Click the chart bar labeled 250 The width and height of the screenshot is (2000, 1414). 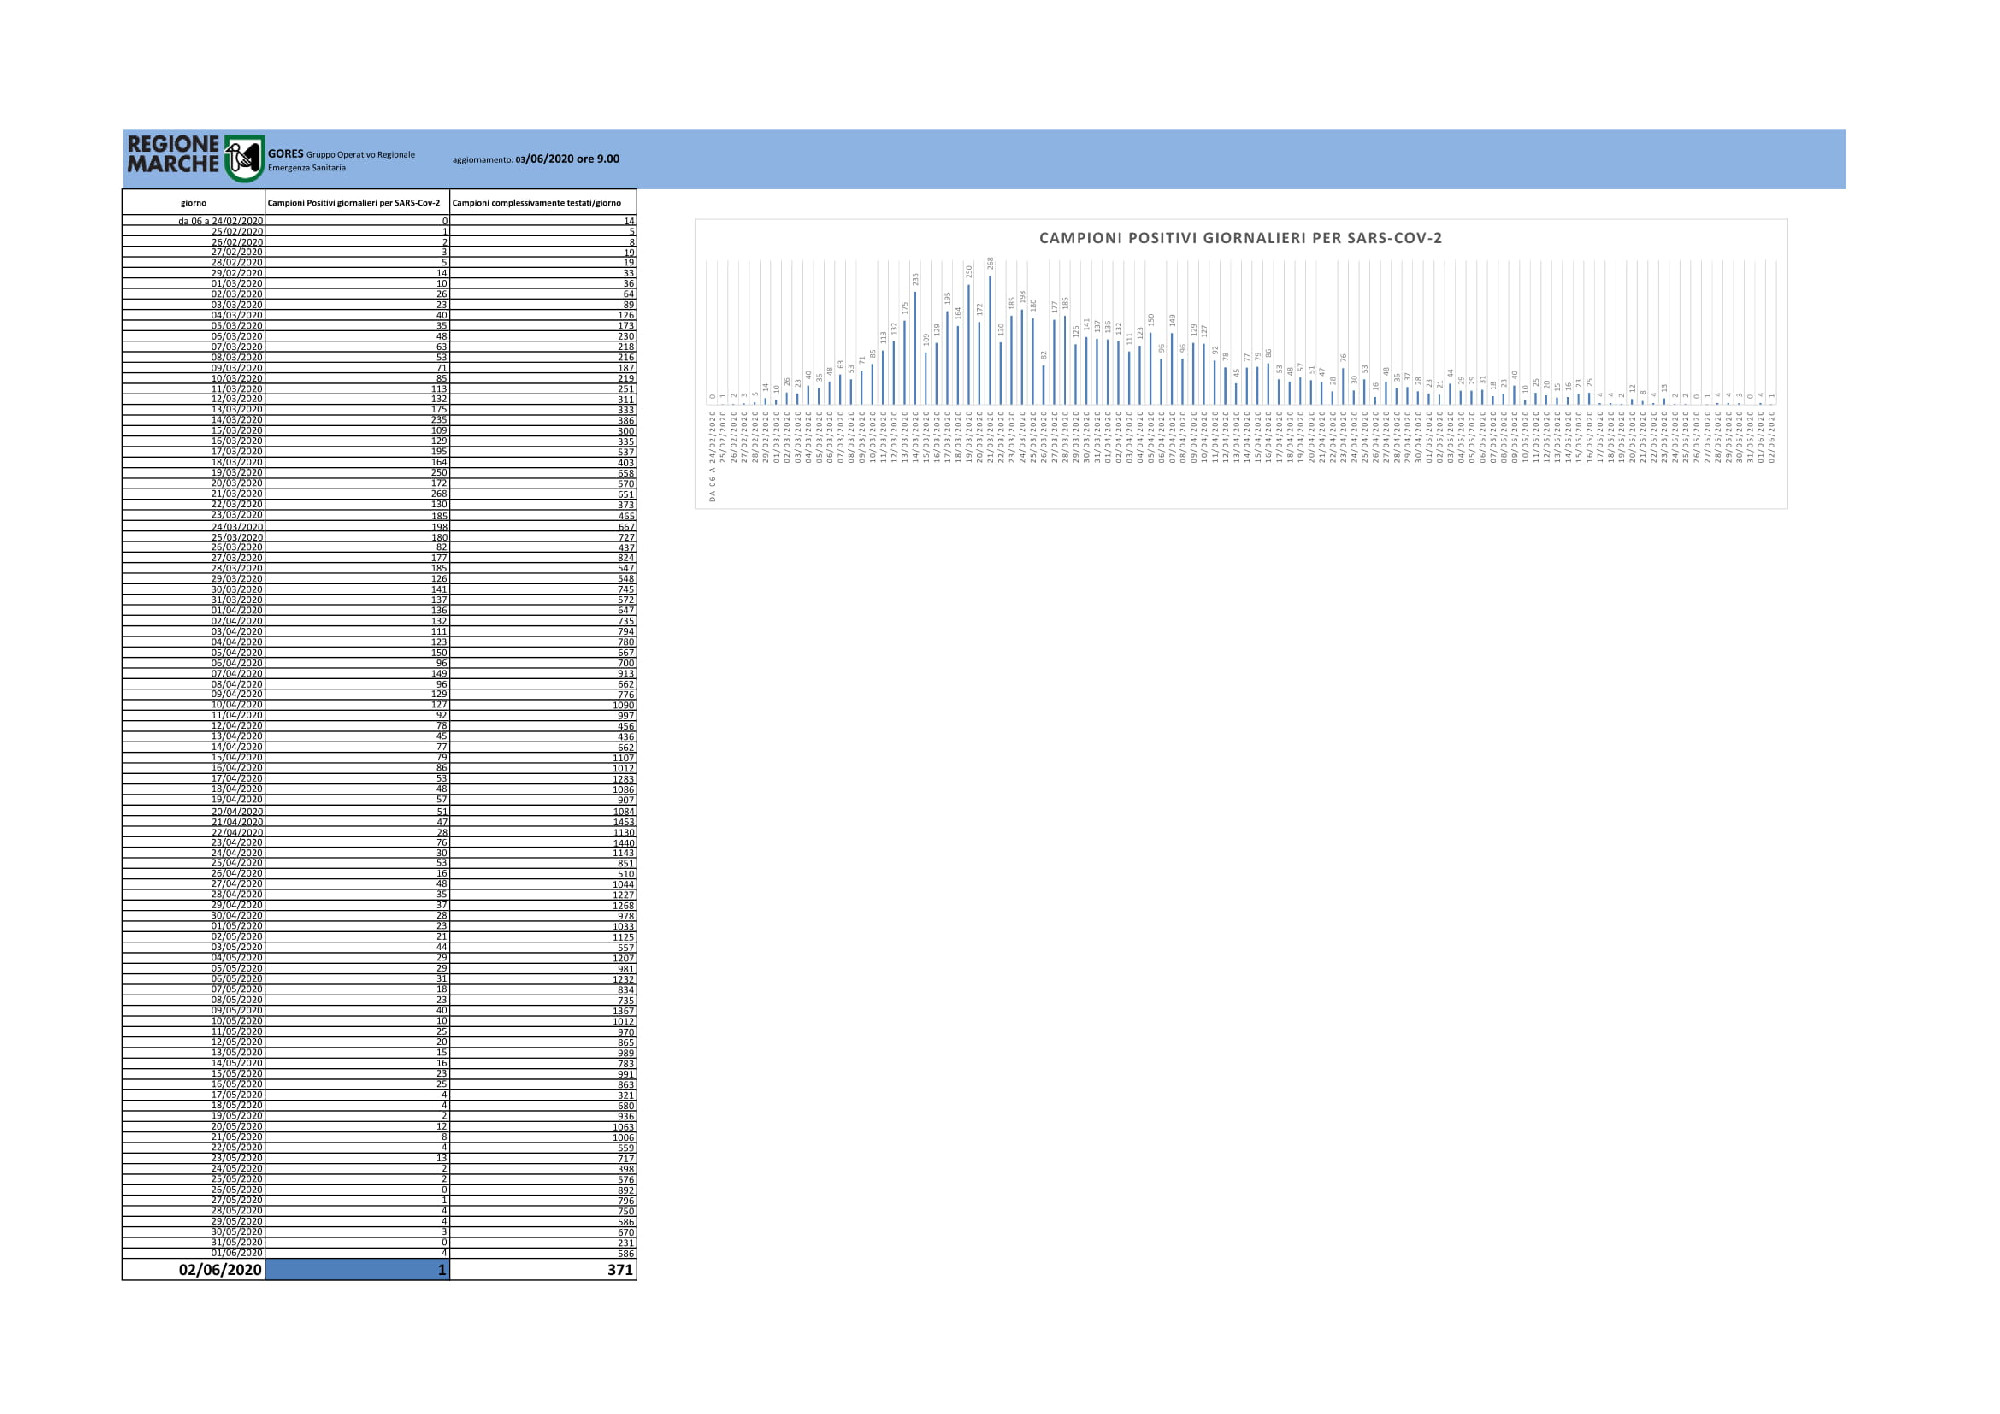[968, 344]
